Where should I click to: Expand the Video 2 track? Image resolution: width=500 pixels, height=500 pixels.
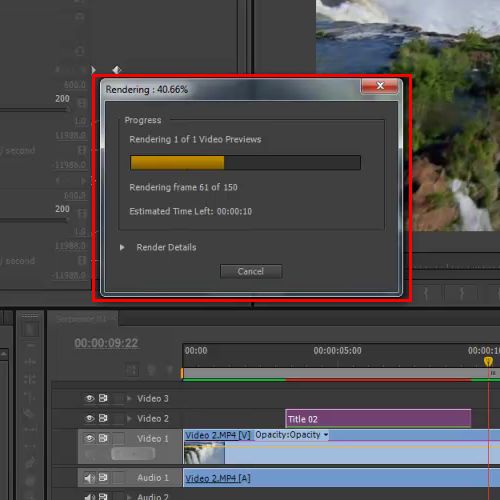click(129, 418)
